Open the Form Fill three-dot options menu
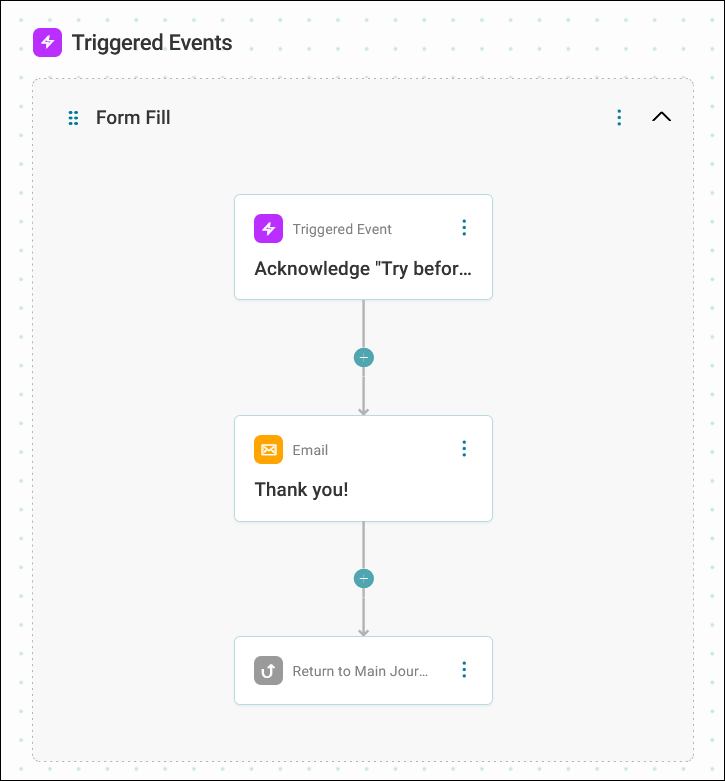725x781 pixels. click(619, 118)
